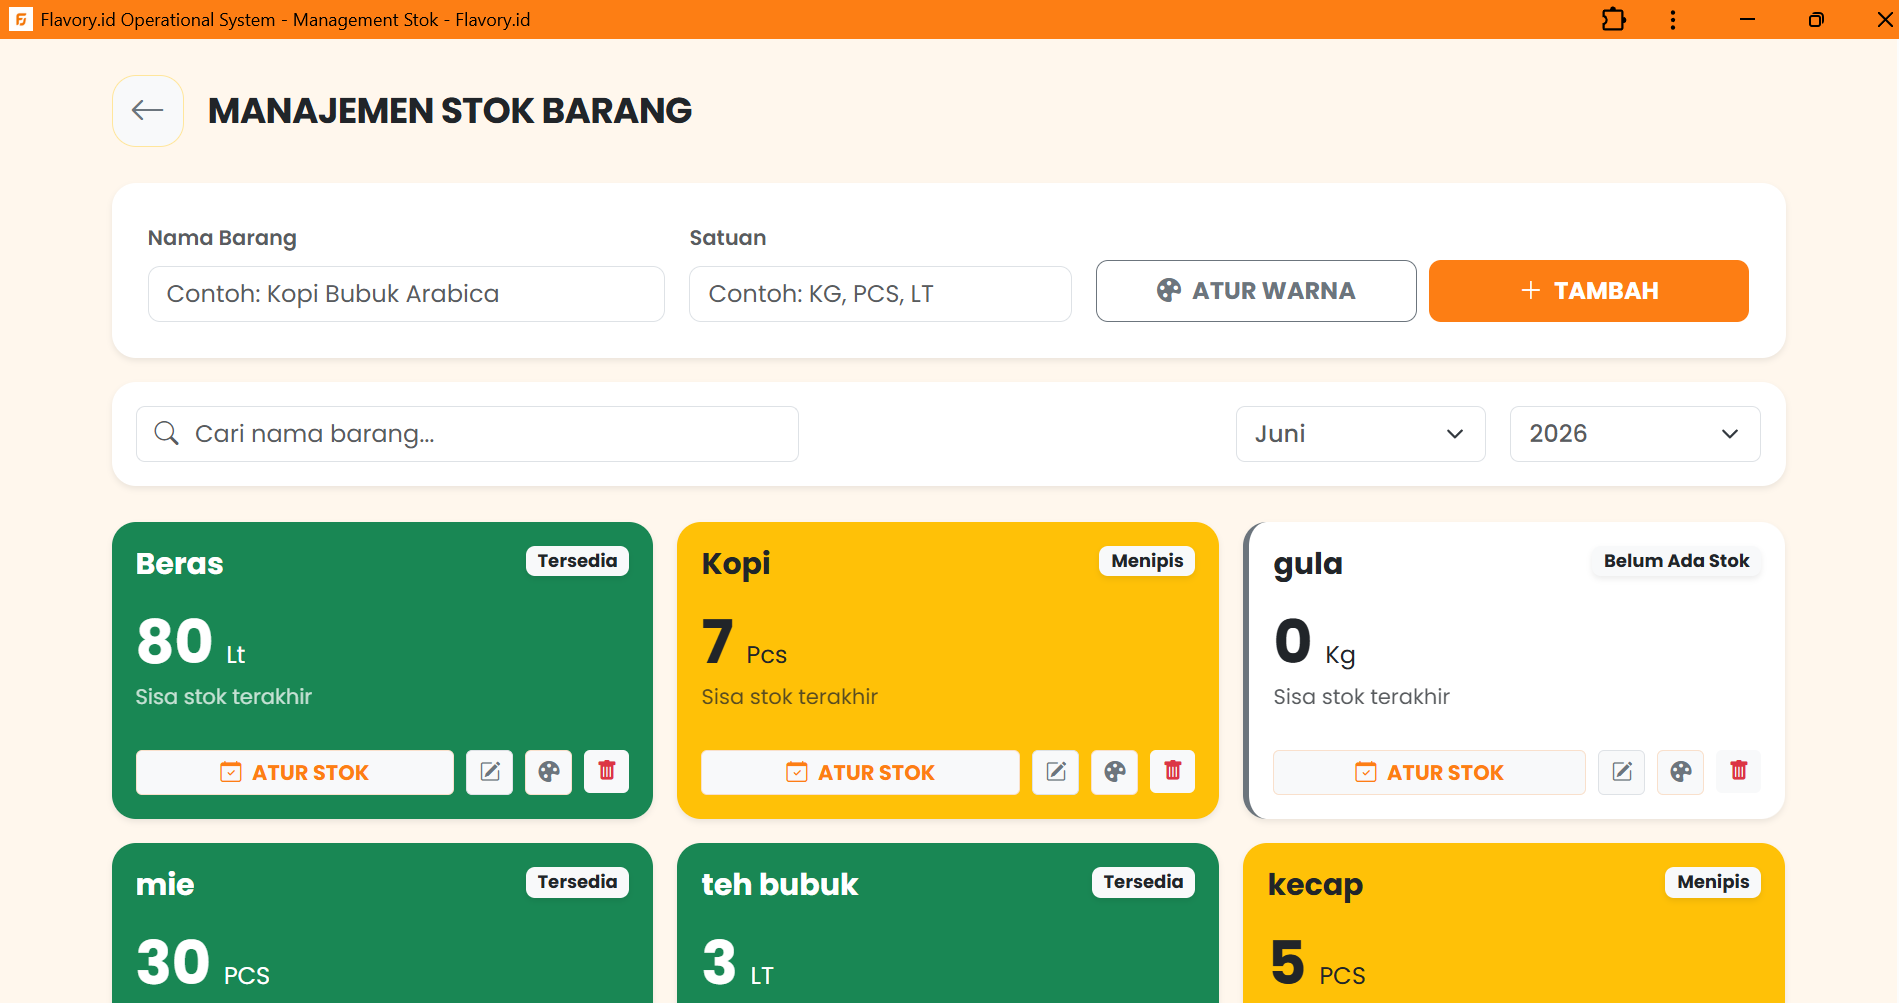Click the kecap card title
This screenshot has height=1003, width=1899.
pyautogui.click(x=1315, y=886)
